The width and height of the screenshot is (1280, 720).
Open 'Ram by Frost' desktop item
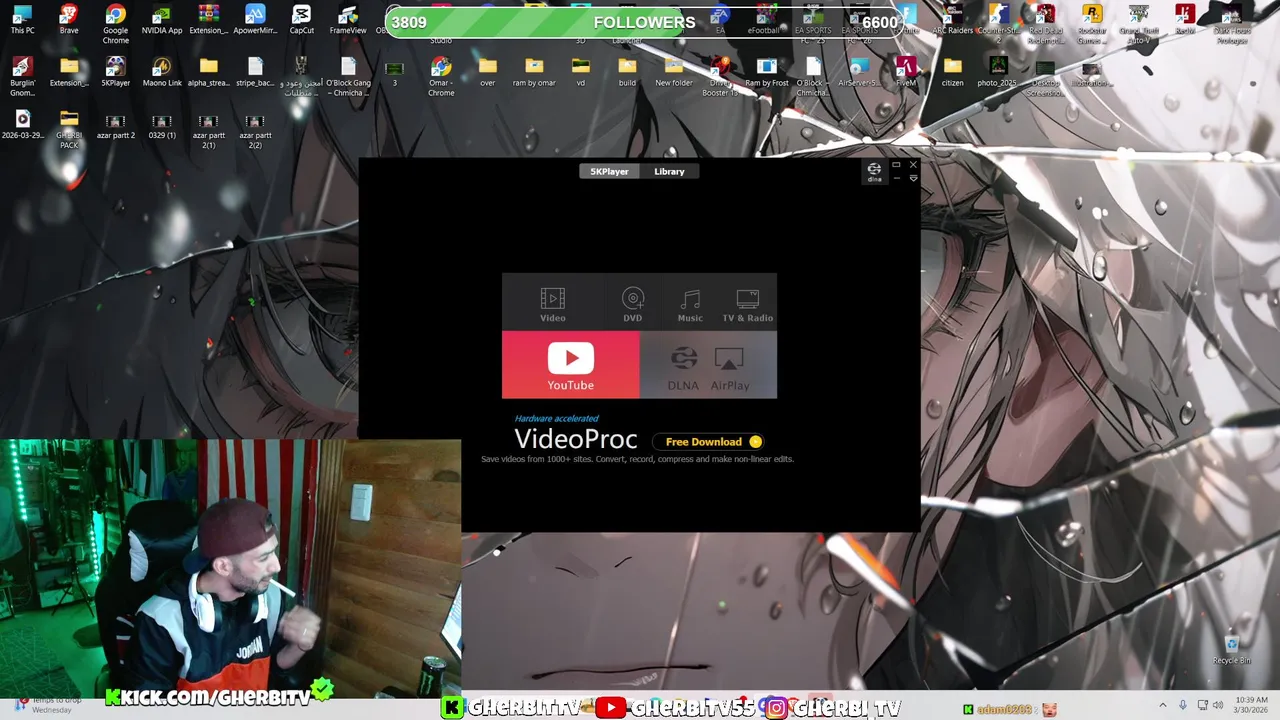(x=767, y=72)
